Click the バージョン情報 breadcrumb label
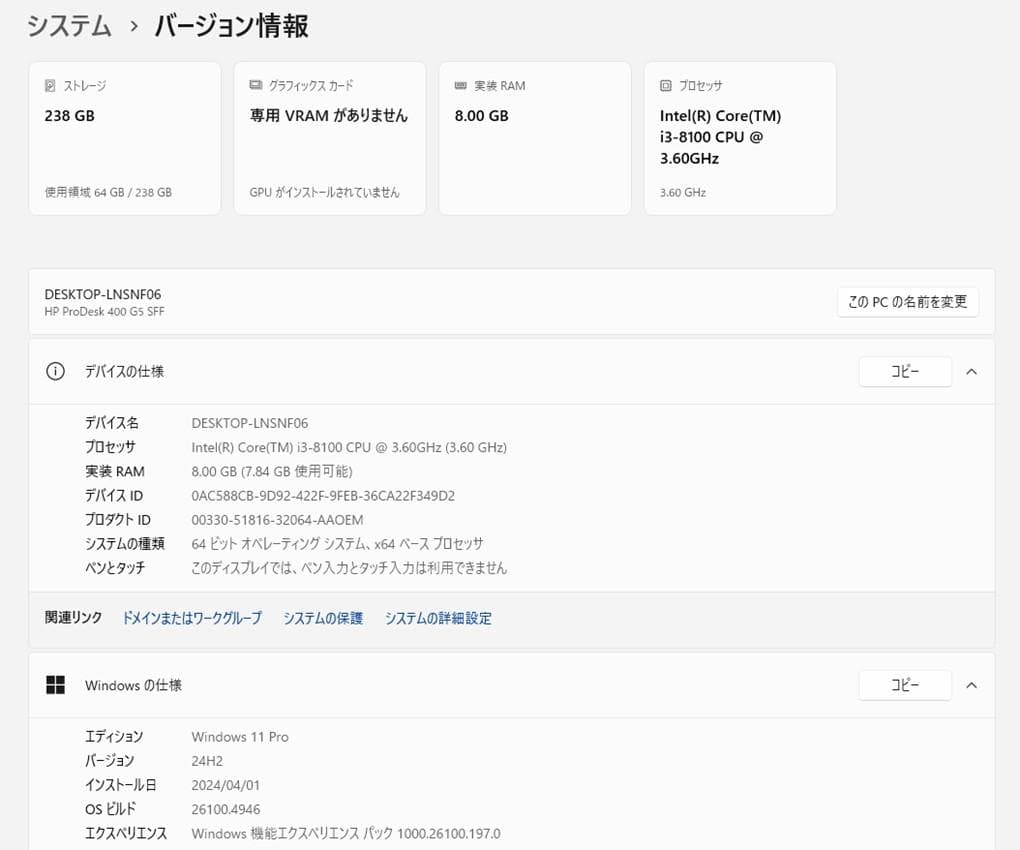Viewport: 1020px width, 850px height. 230,27
